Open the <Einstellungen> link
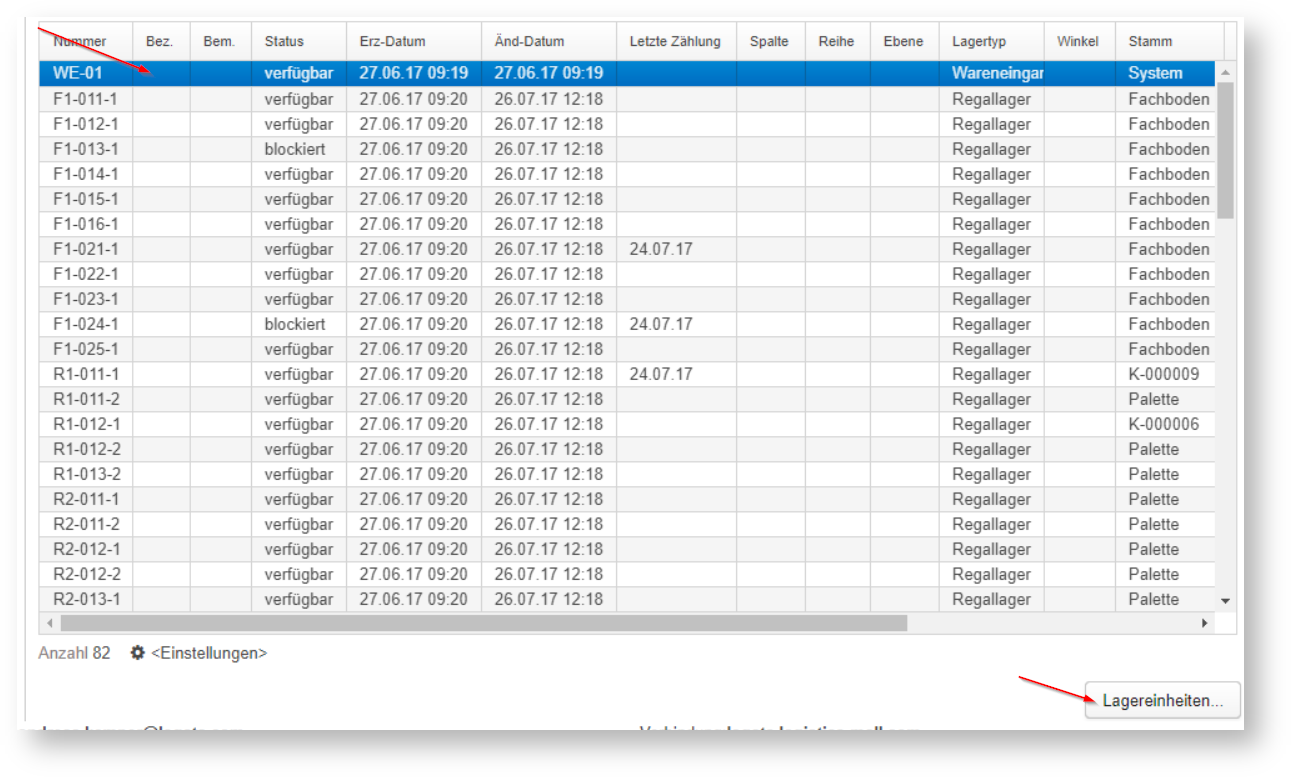The image size is (1292, 778). point(209,653)
